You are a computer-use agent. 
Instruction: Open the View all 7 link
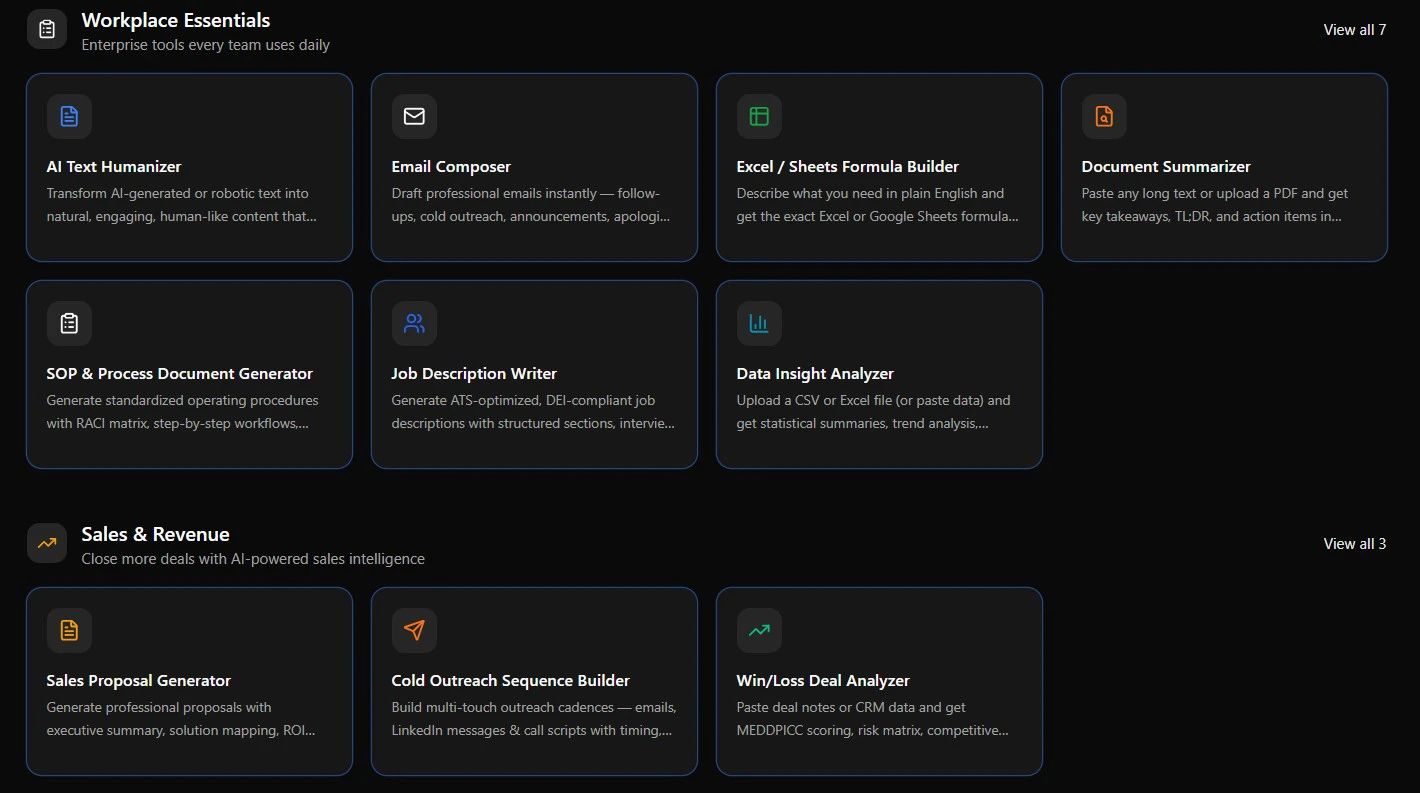point(1354,29)
